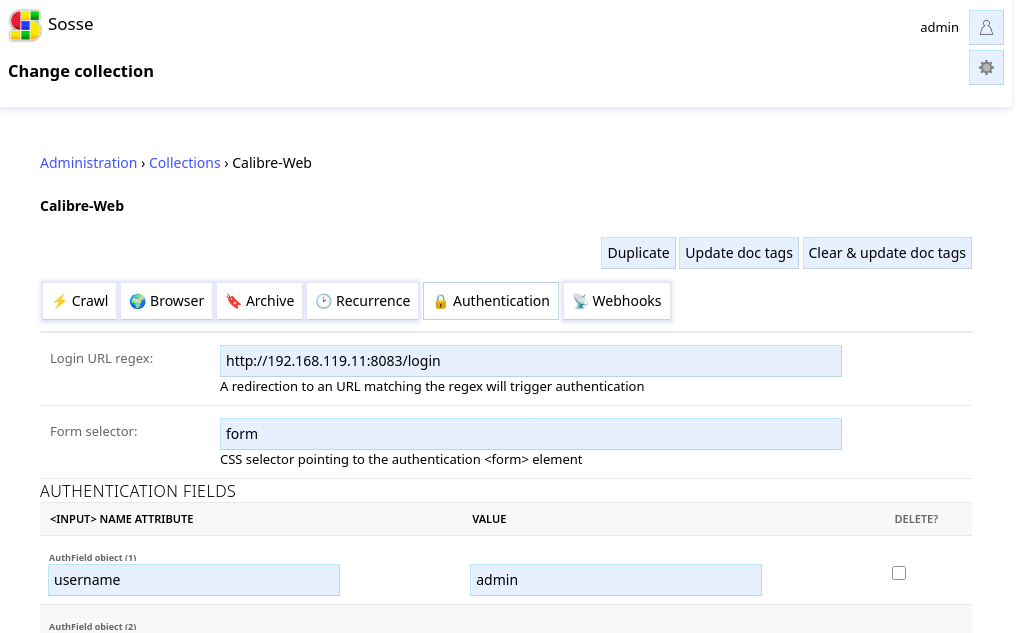1024x633 pixels.
Task: Edit the admin value field
Action: pyautogui.click(x=616, y=580)
